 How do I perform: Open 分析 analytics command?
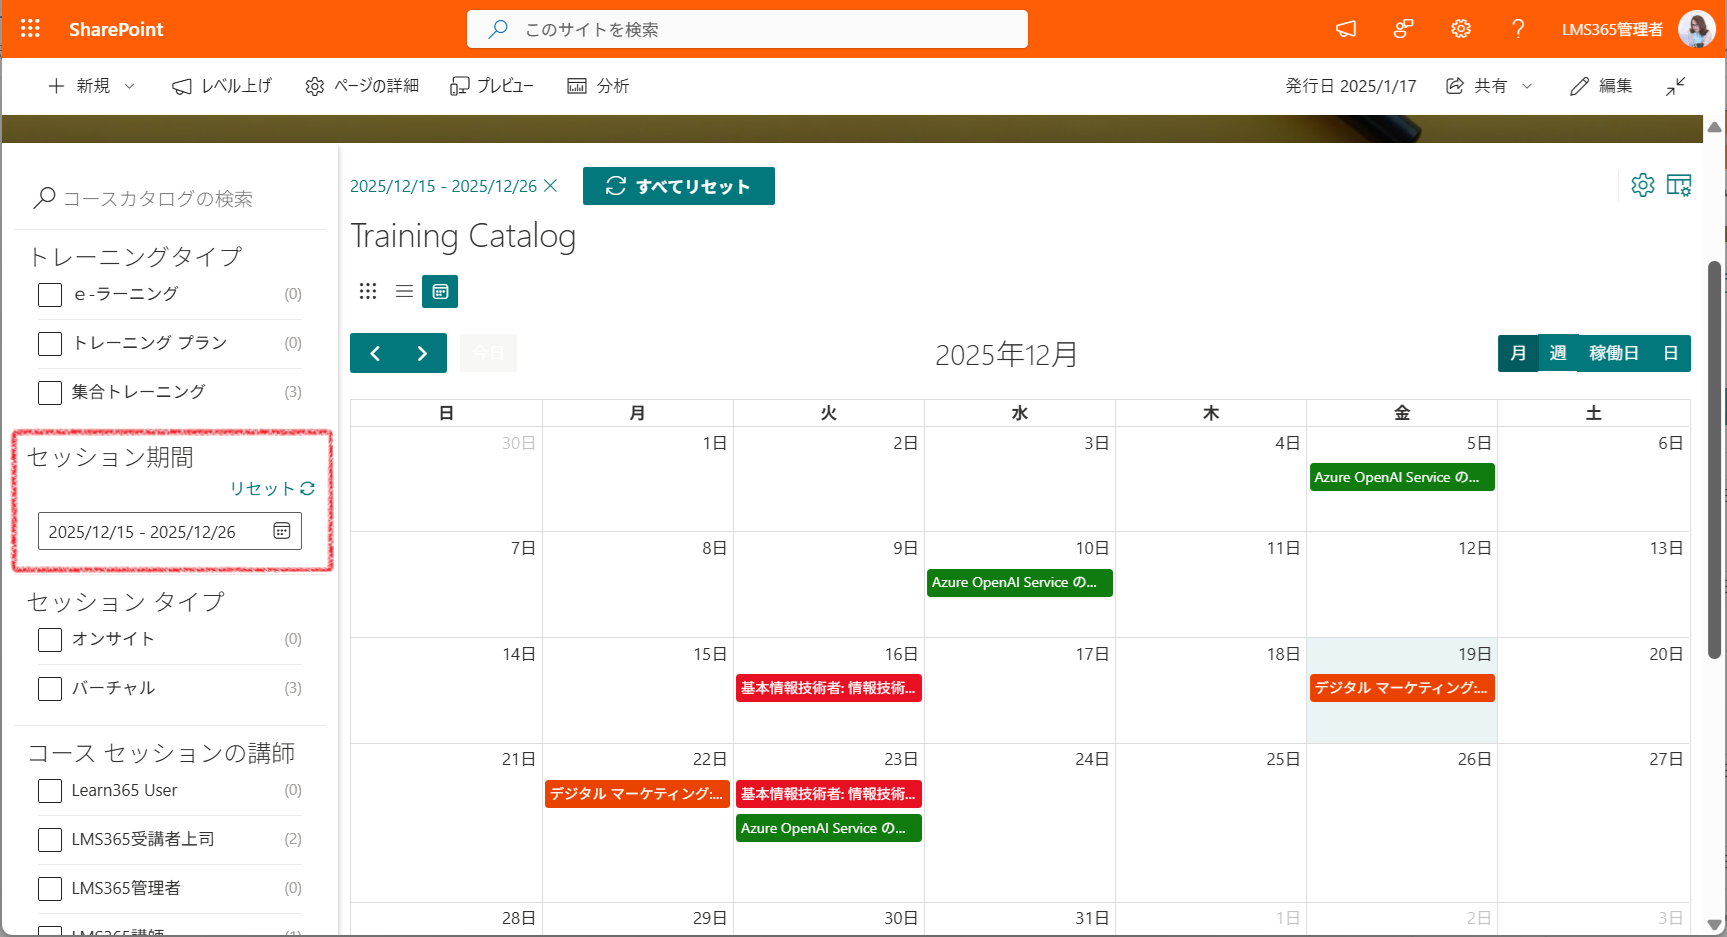click(598, 86)
